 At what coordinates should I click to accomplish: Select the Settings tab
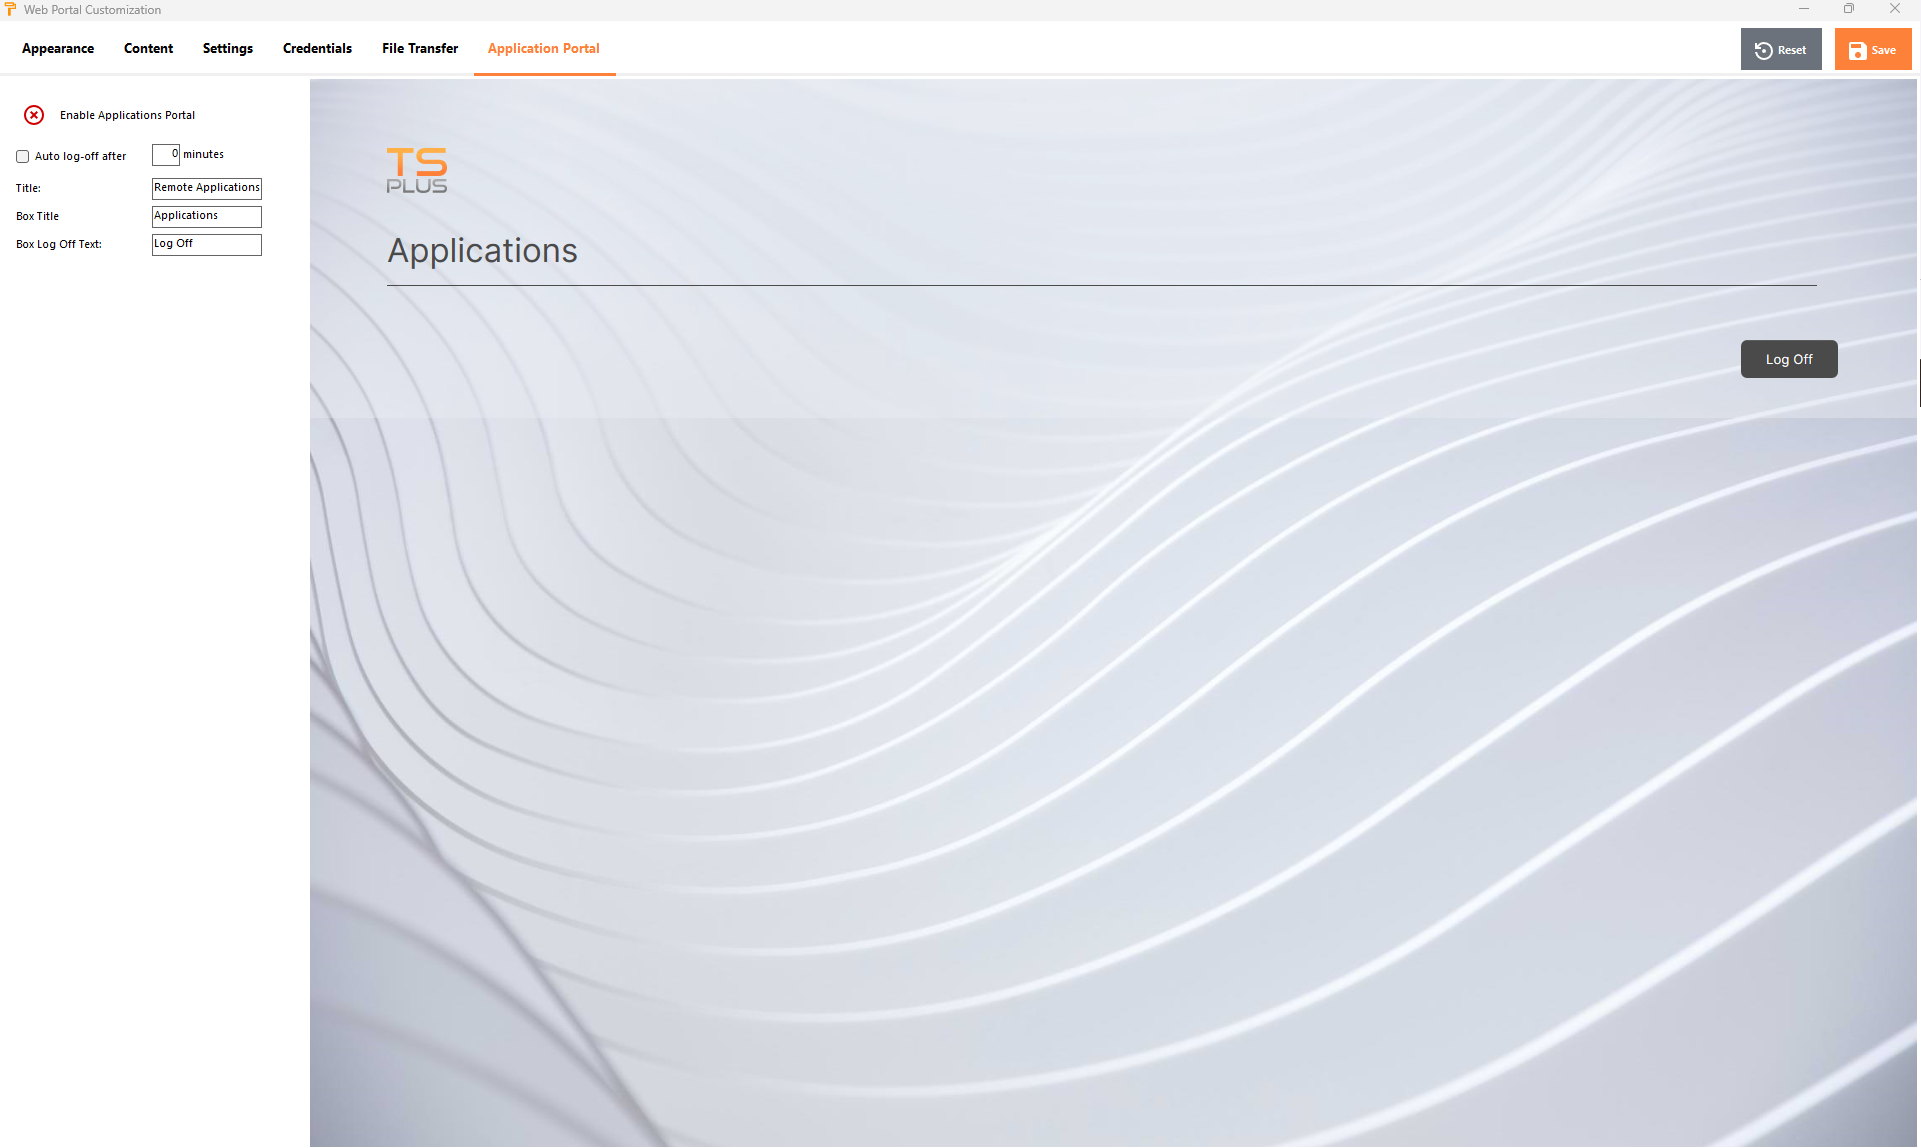[227, 48]
